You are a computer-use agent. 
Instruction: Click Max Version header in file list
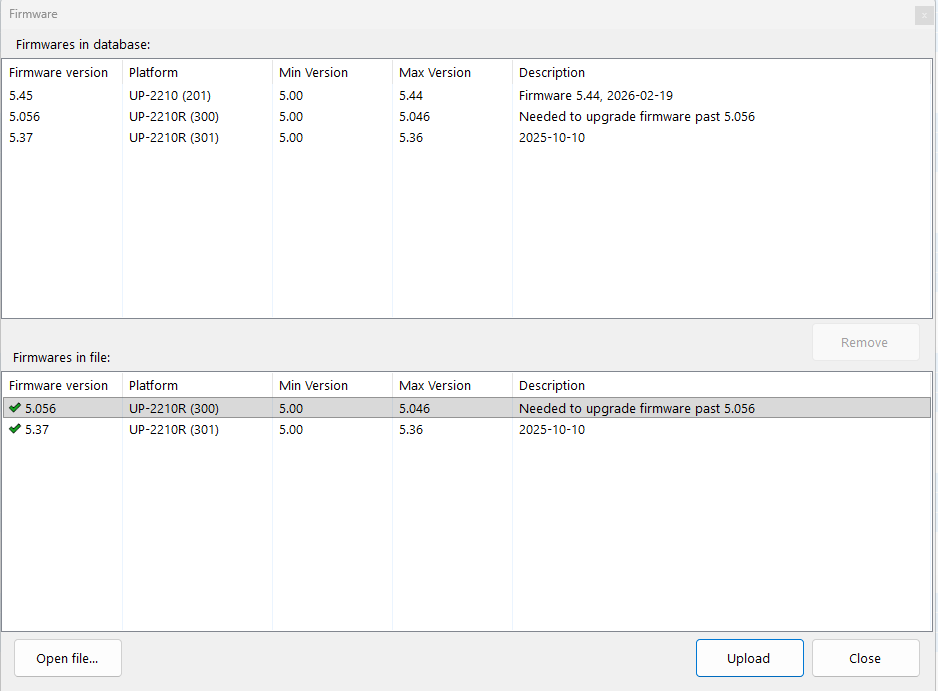tap(435, 385)
